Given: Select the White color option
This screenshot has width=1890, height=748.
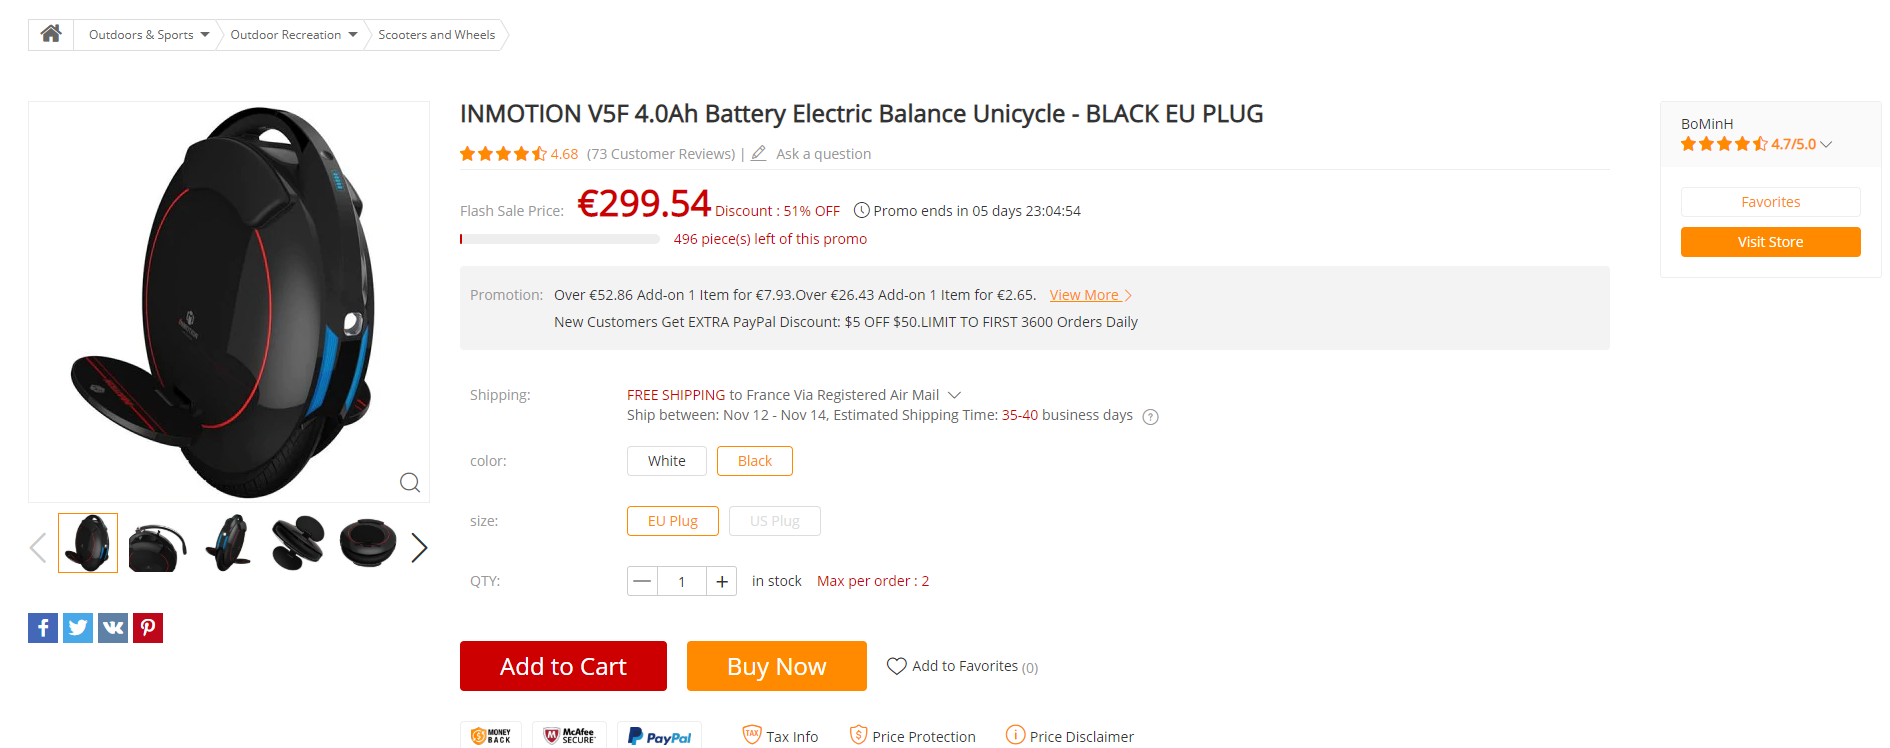Looking at the screenshot, I should coord(667,461).
